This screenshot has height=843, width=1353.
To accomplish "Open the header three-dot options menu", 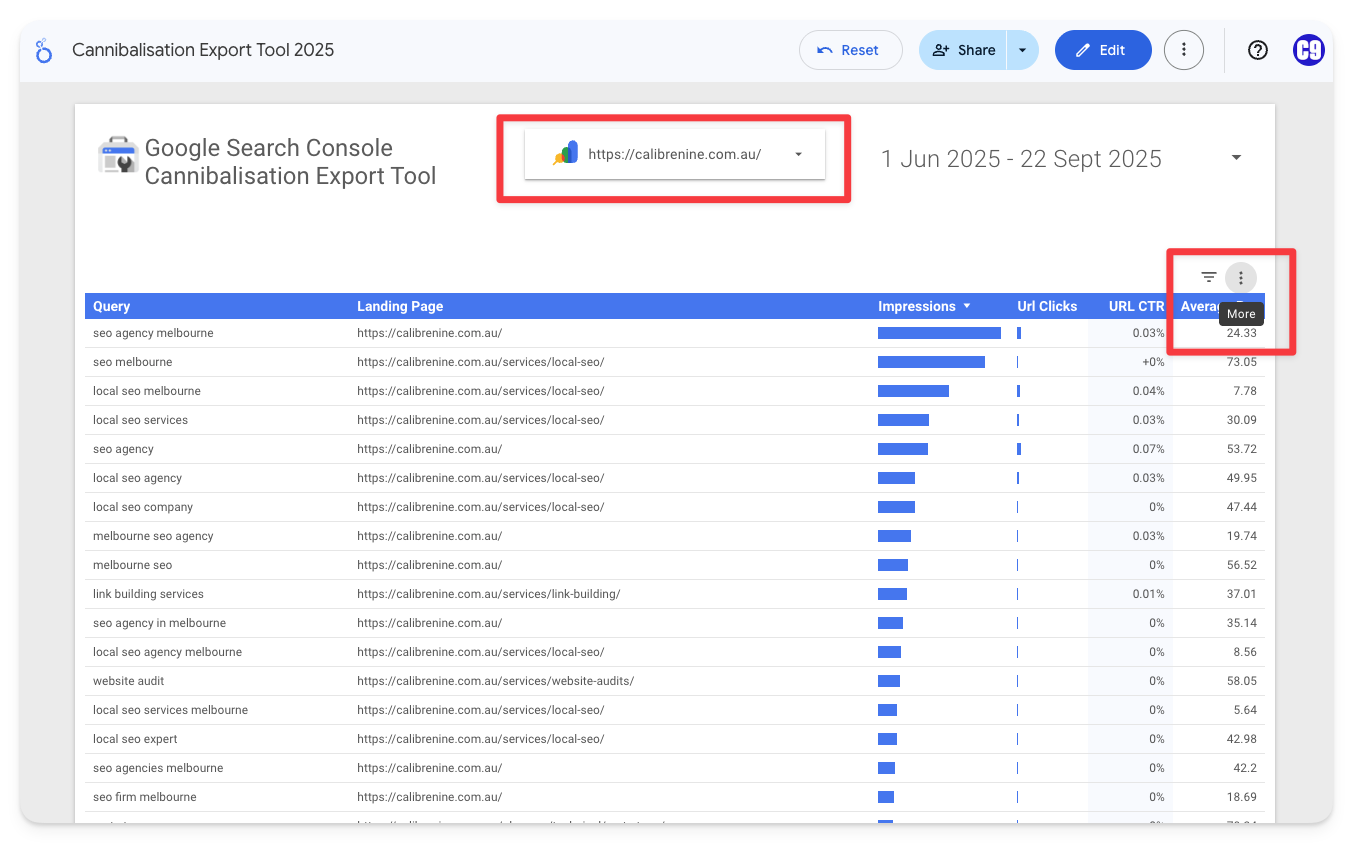I will pos(1183,50).
